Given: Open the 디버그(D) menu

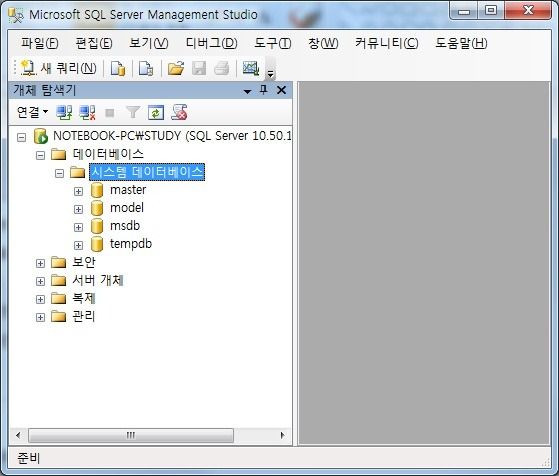Looking at the screenshot, I should [211, 43].
